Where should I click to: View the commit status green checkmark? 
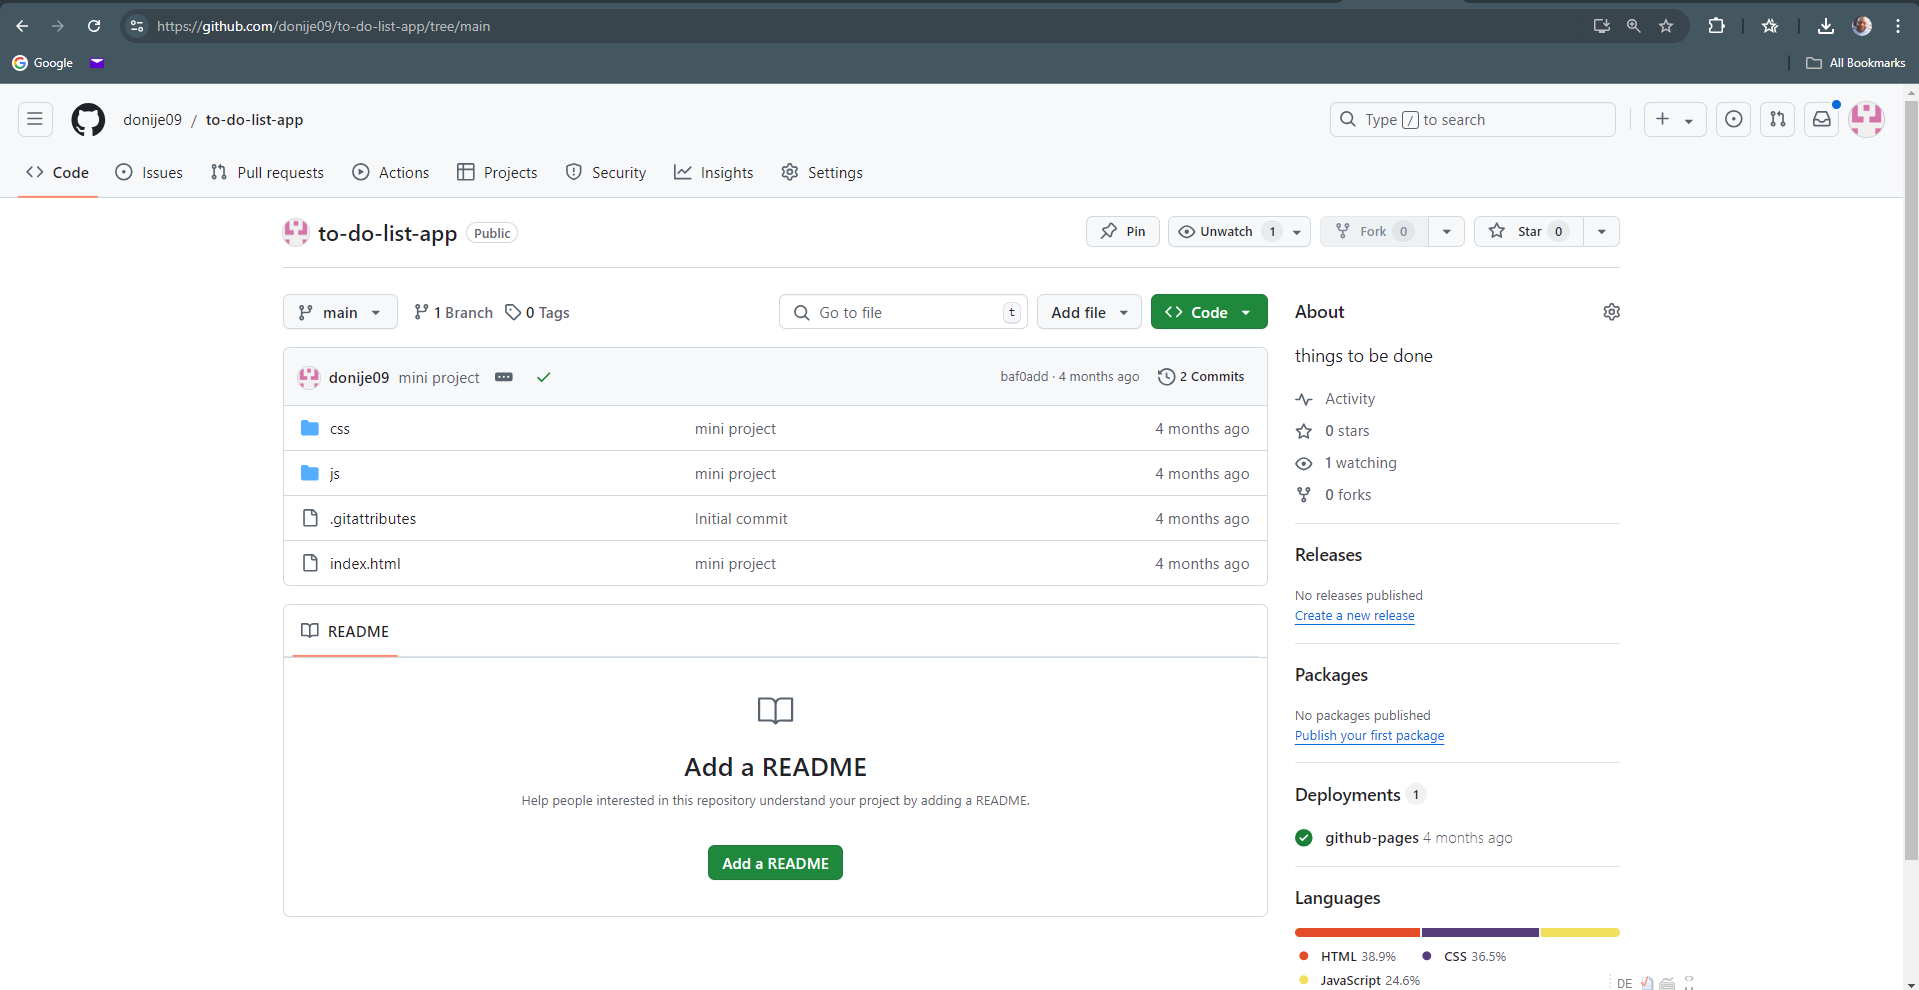[x=544, y=377]
